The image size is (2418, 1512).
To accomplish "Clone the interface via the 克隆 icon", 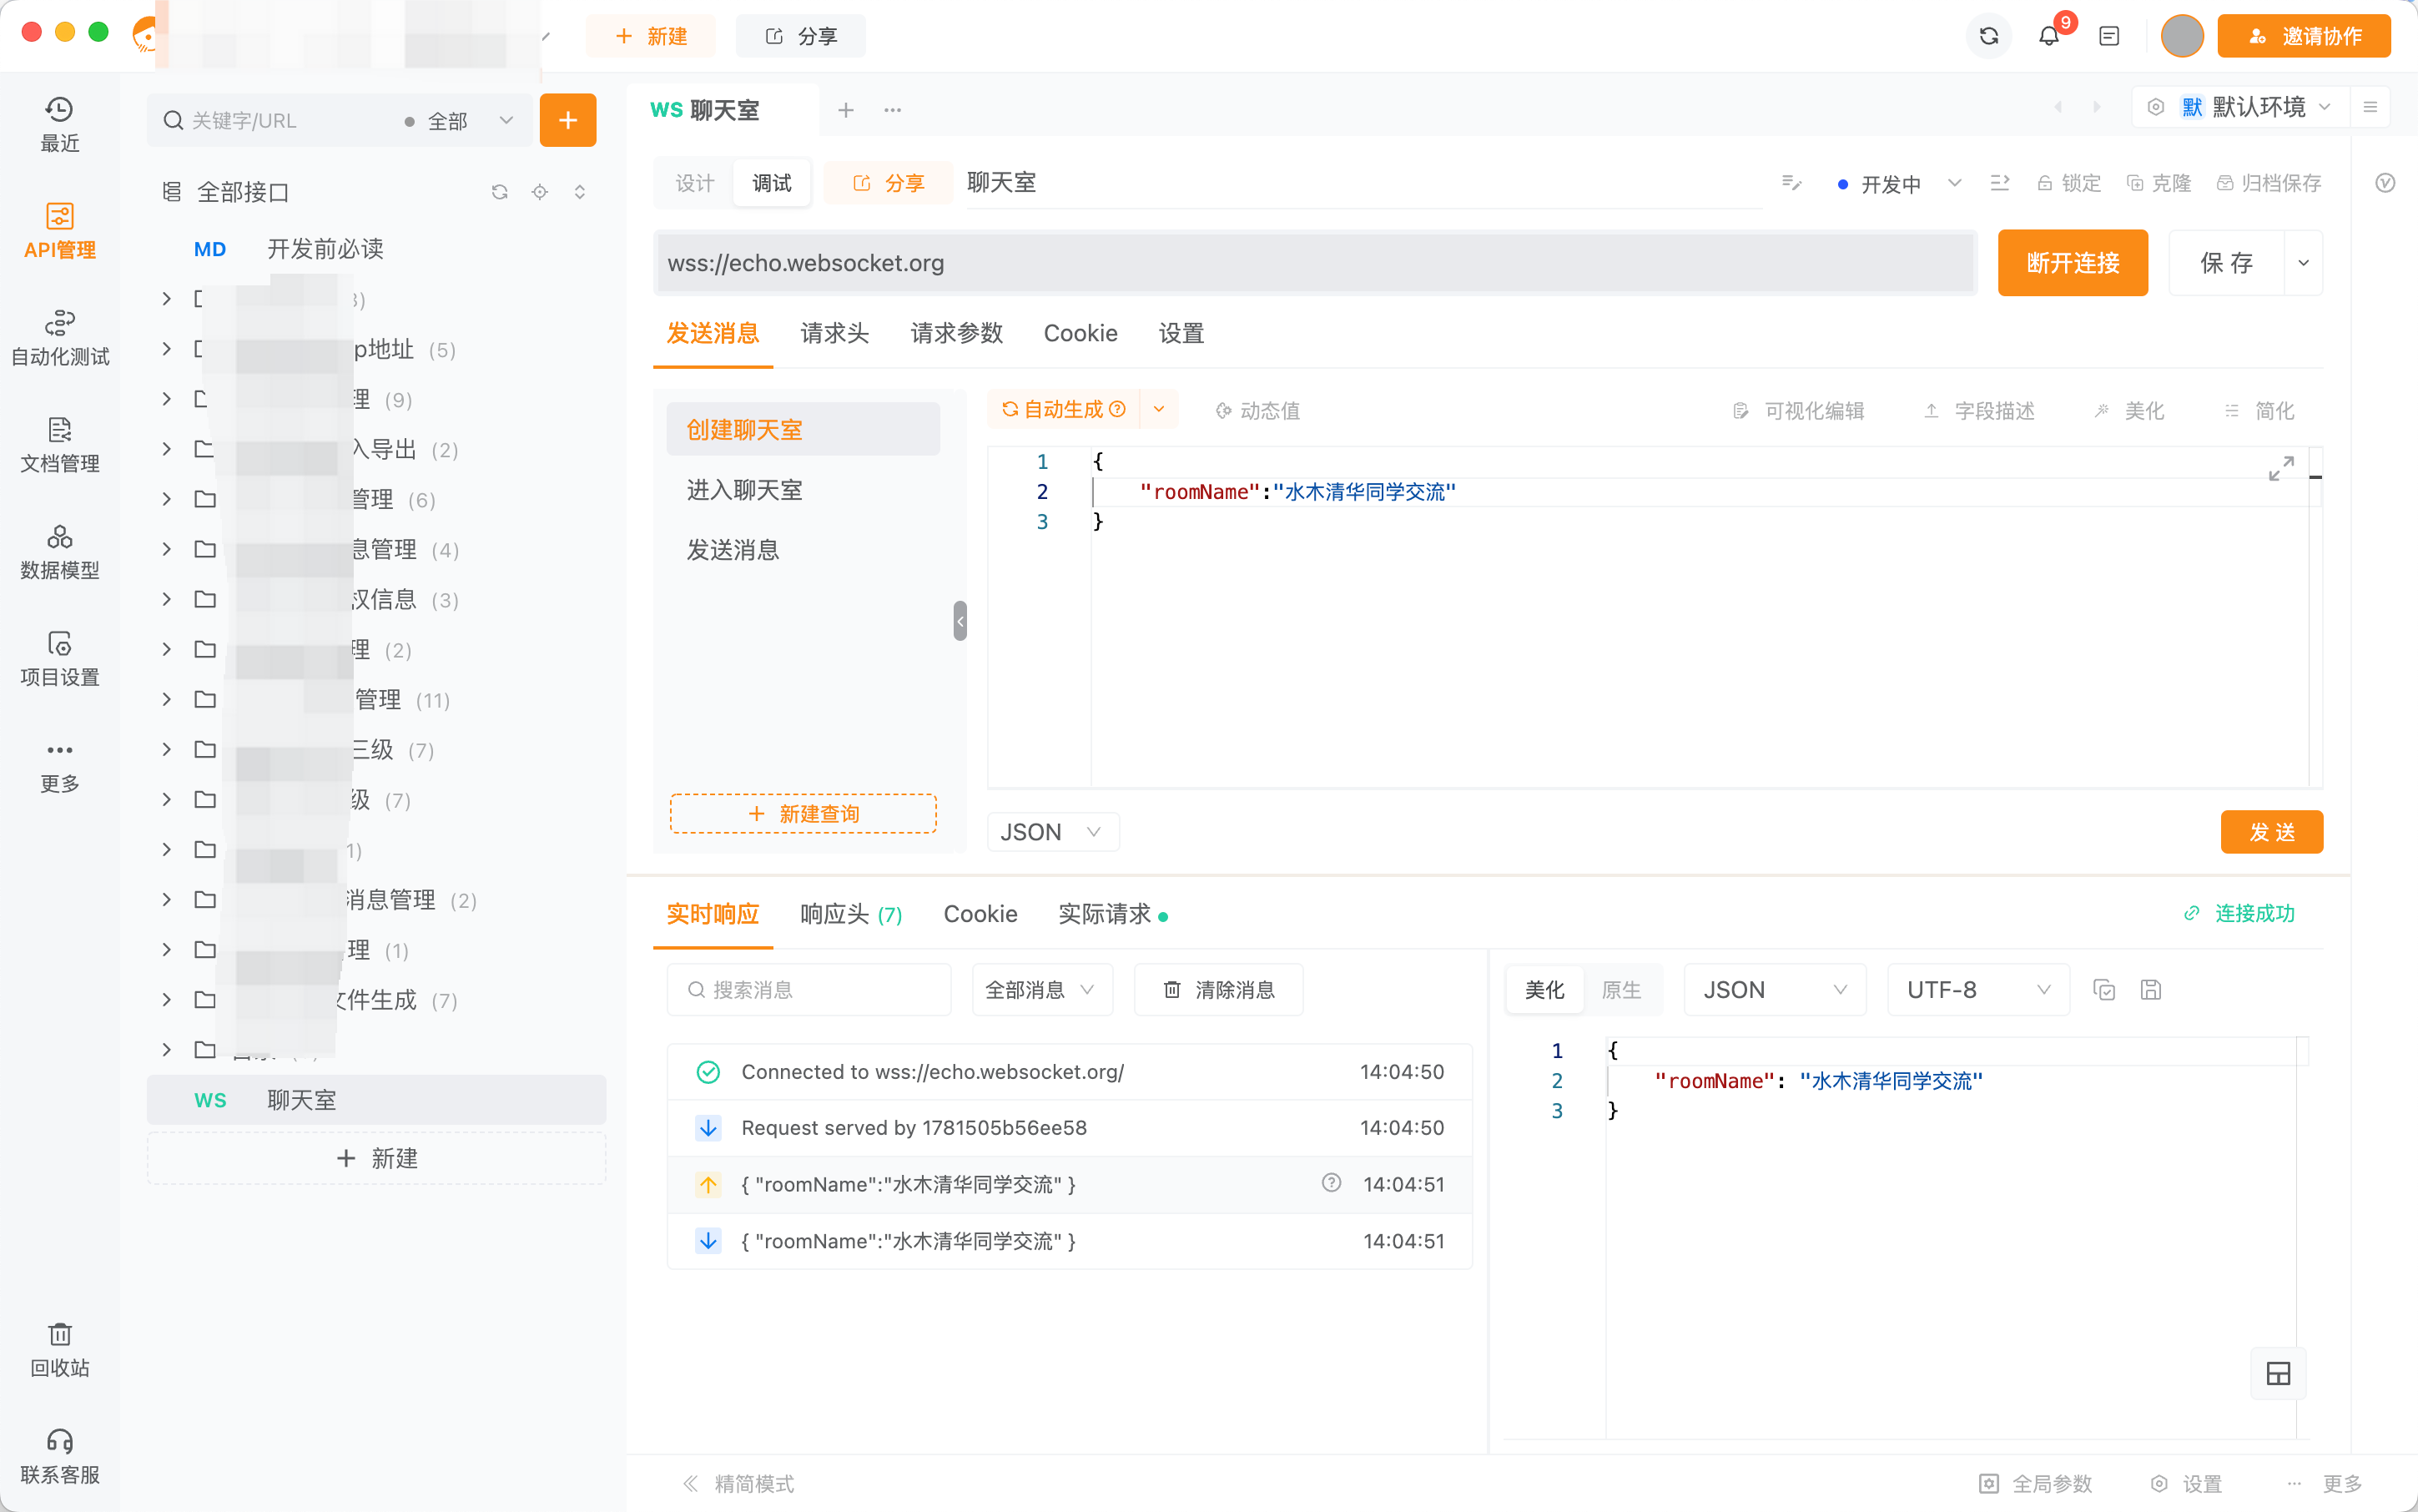I will click(2158, 182).
